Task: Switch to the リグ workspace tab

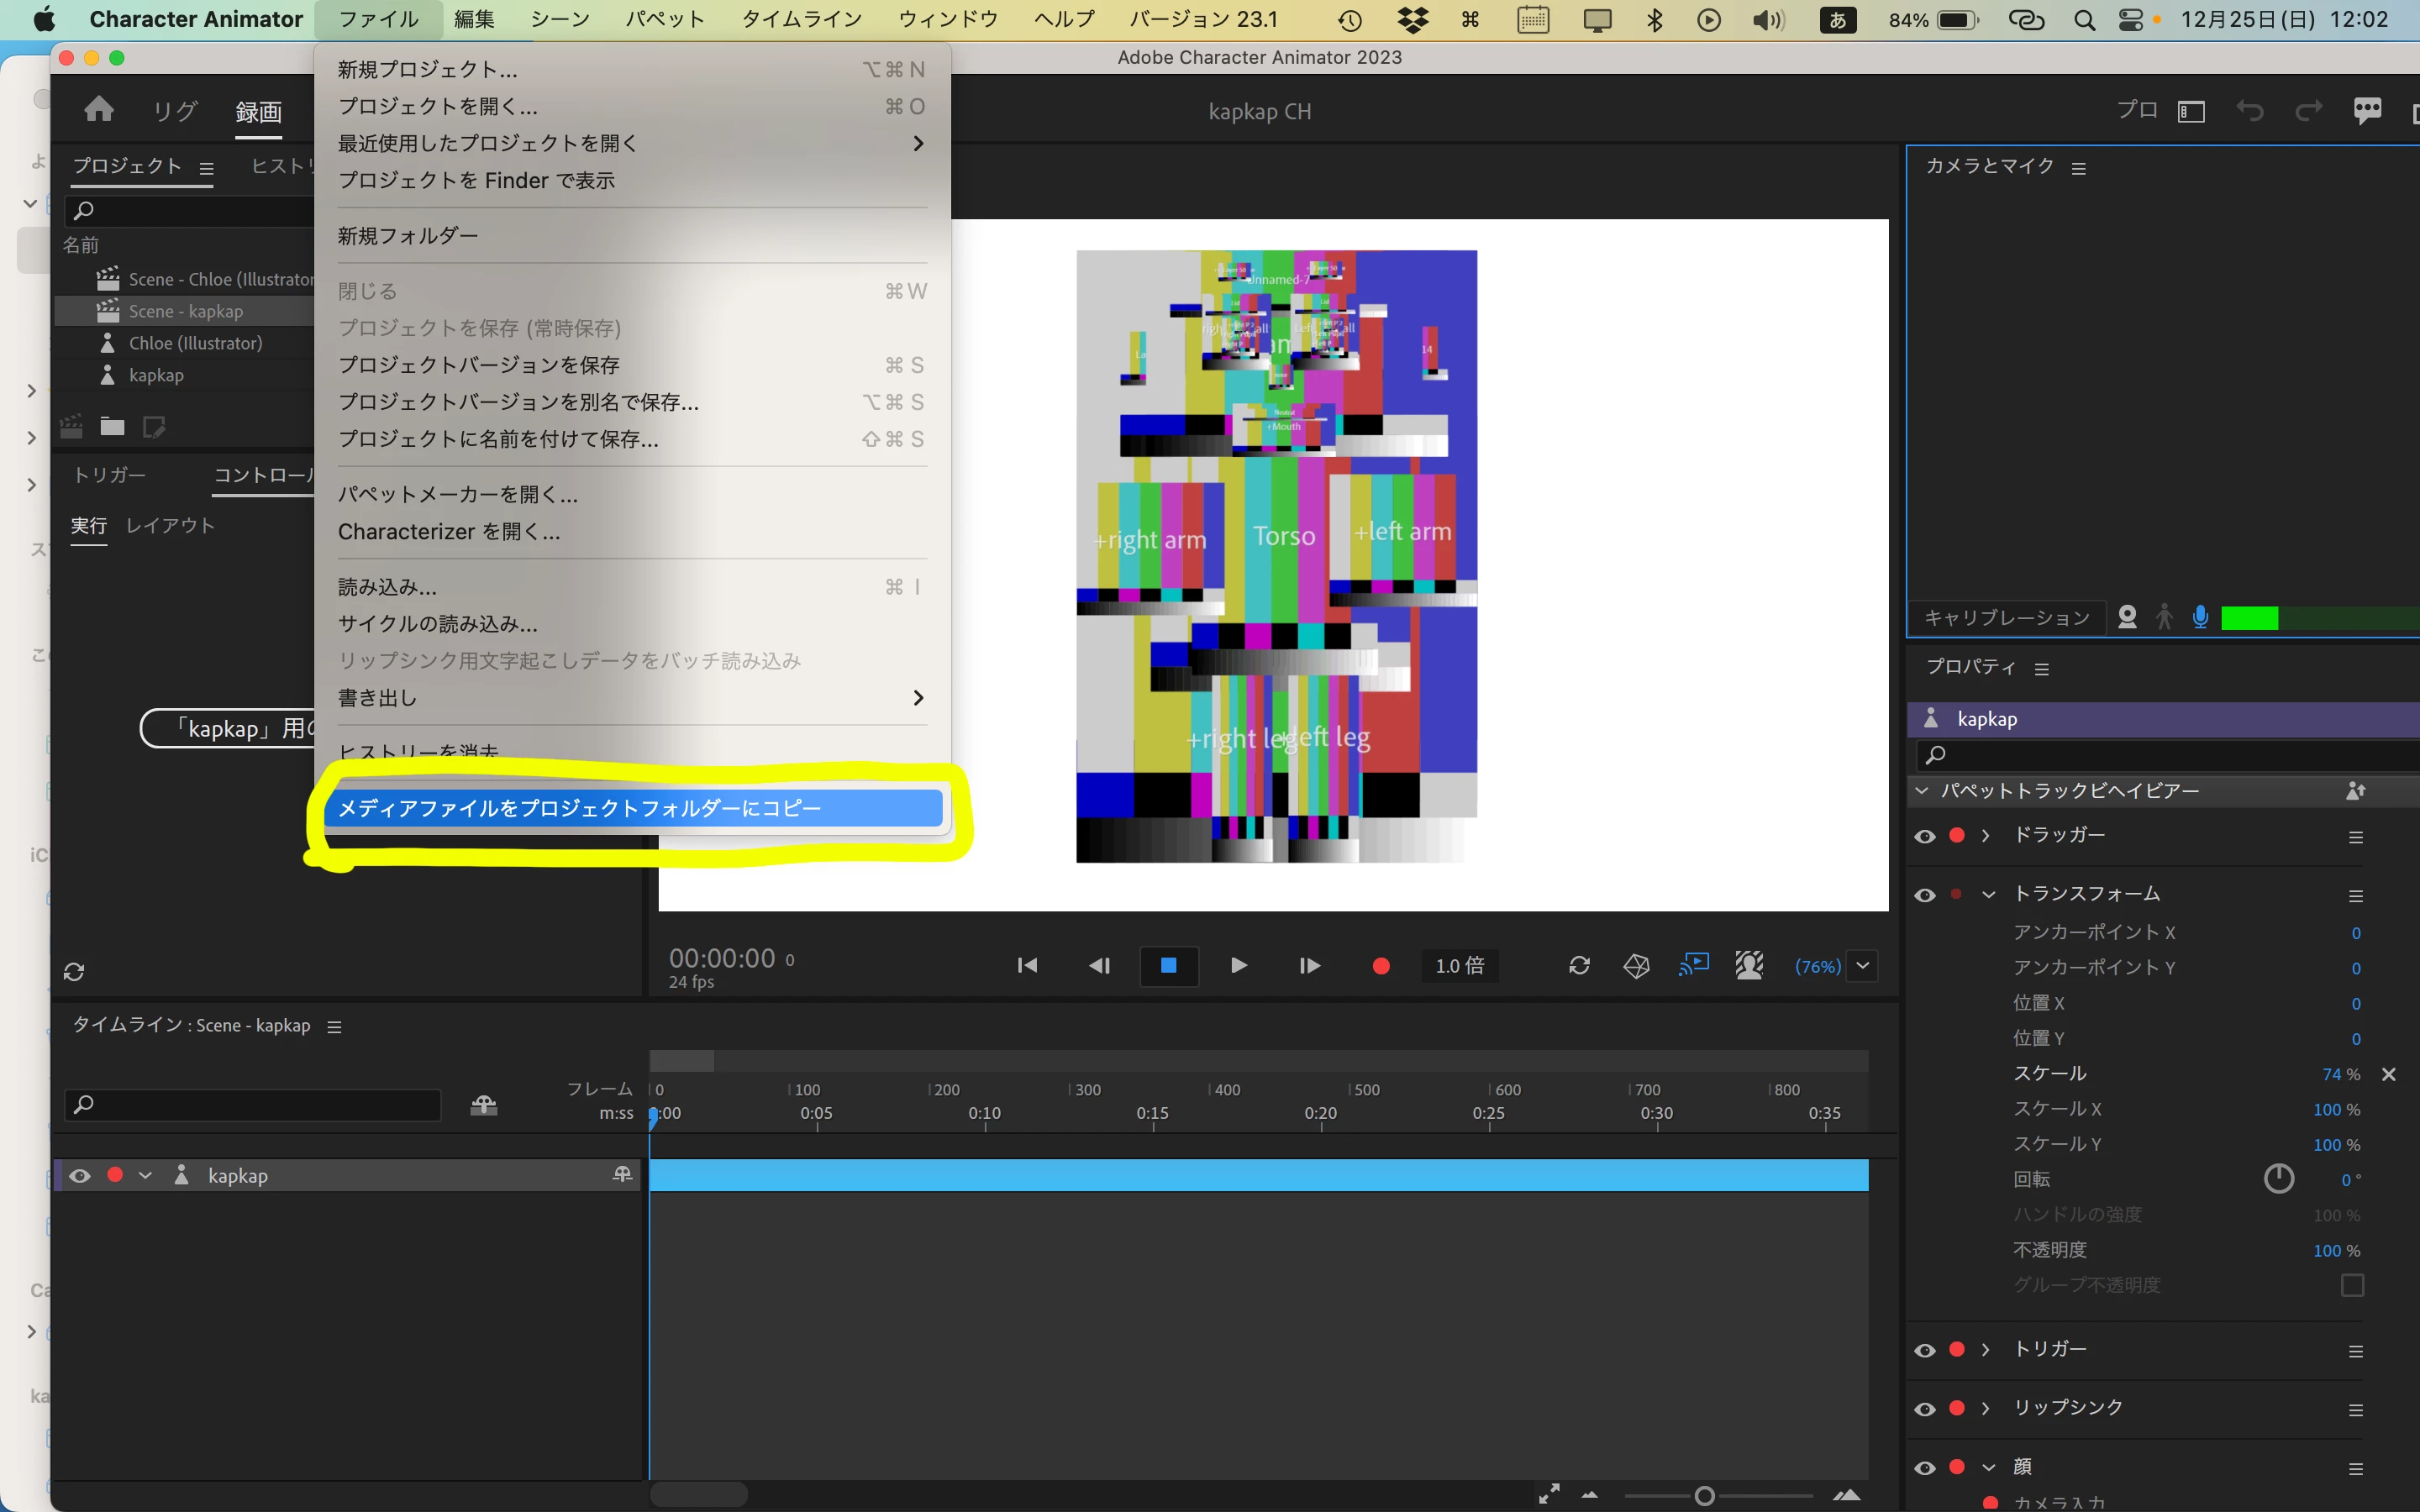Action: (x=175, y=111)
